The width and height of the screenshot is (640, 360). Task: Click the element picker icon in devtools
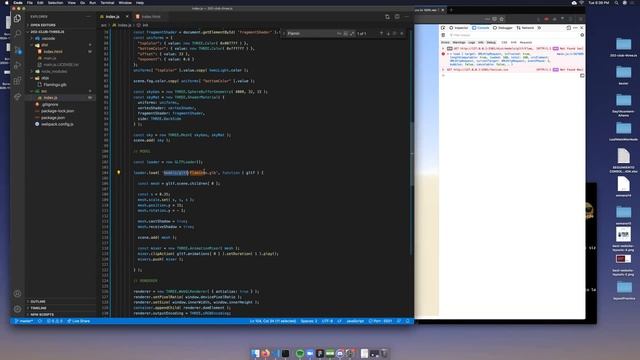(x=443, y=28)
